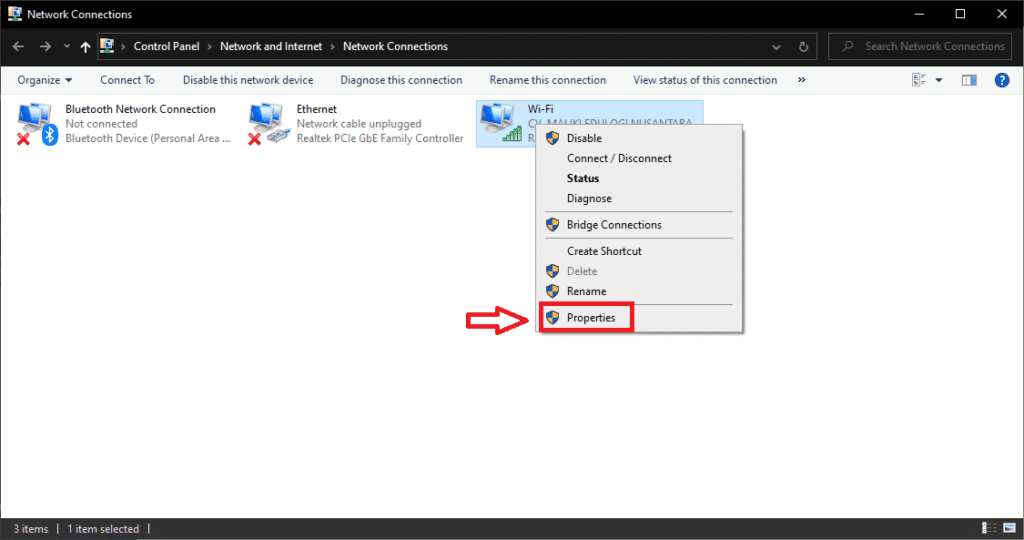Expand the address bar history dropdown
The image size is (1024, 540).
click(x=778, y=47)
